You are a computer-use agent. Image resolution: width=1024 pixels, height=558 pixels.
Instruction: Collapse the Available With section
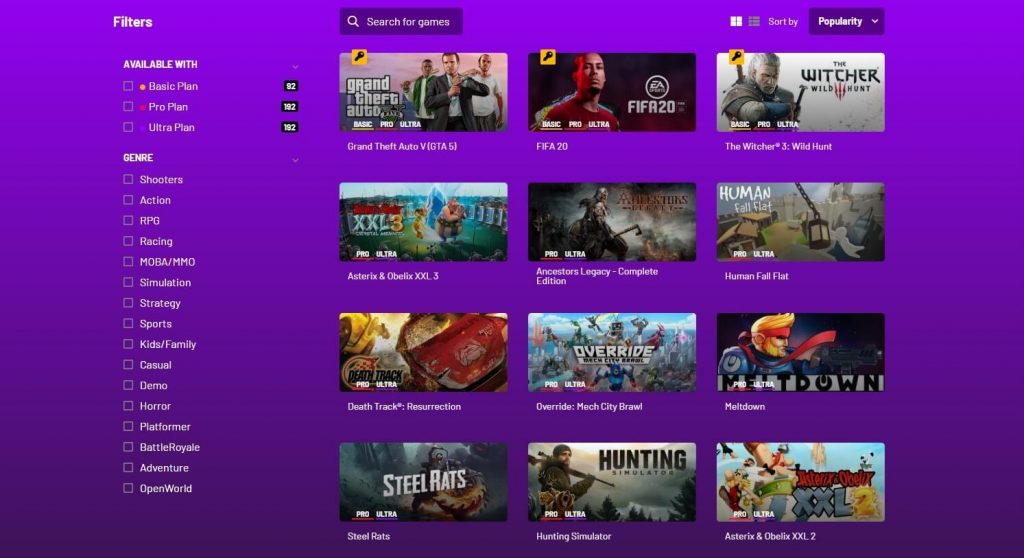click(295, 66)
